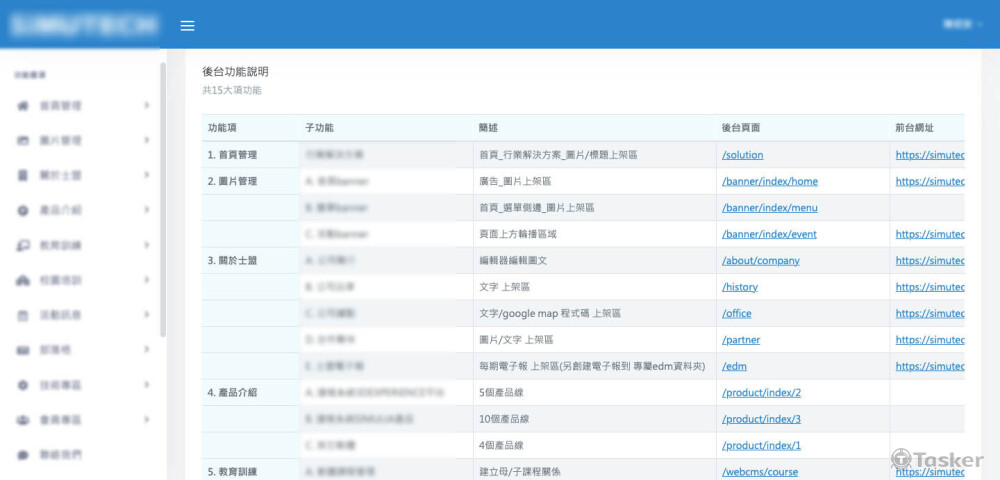This screenshot has width=1000, height=480.
Task: Expand the 首頁管理 chevron in the sidebar
Action: 146,106
